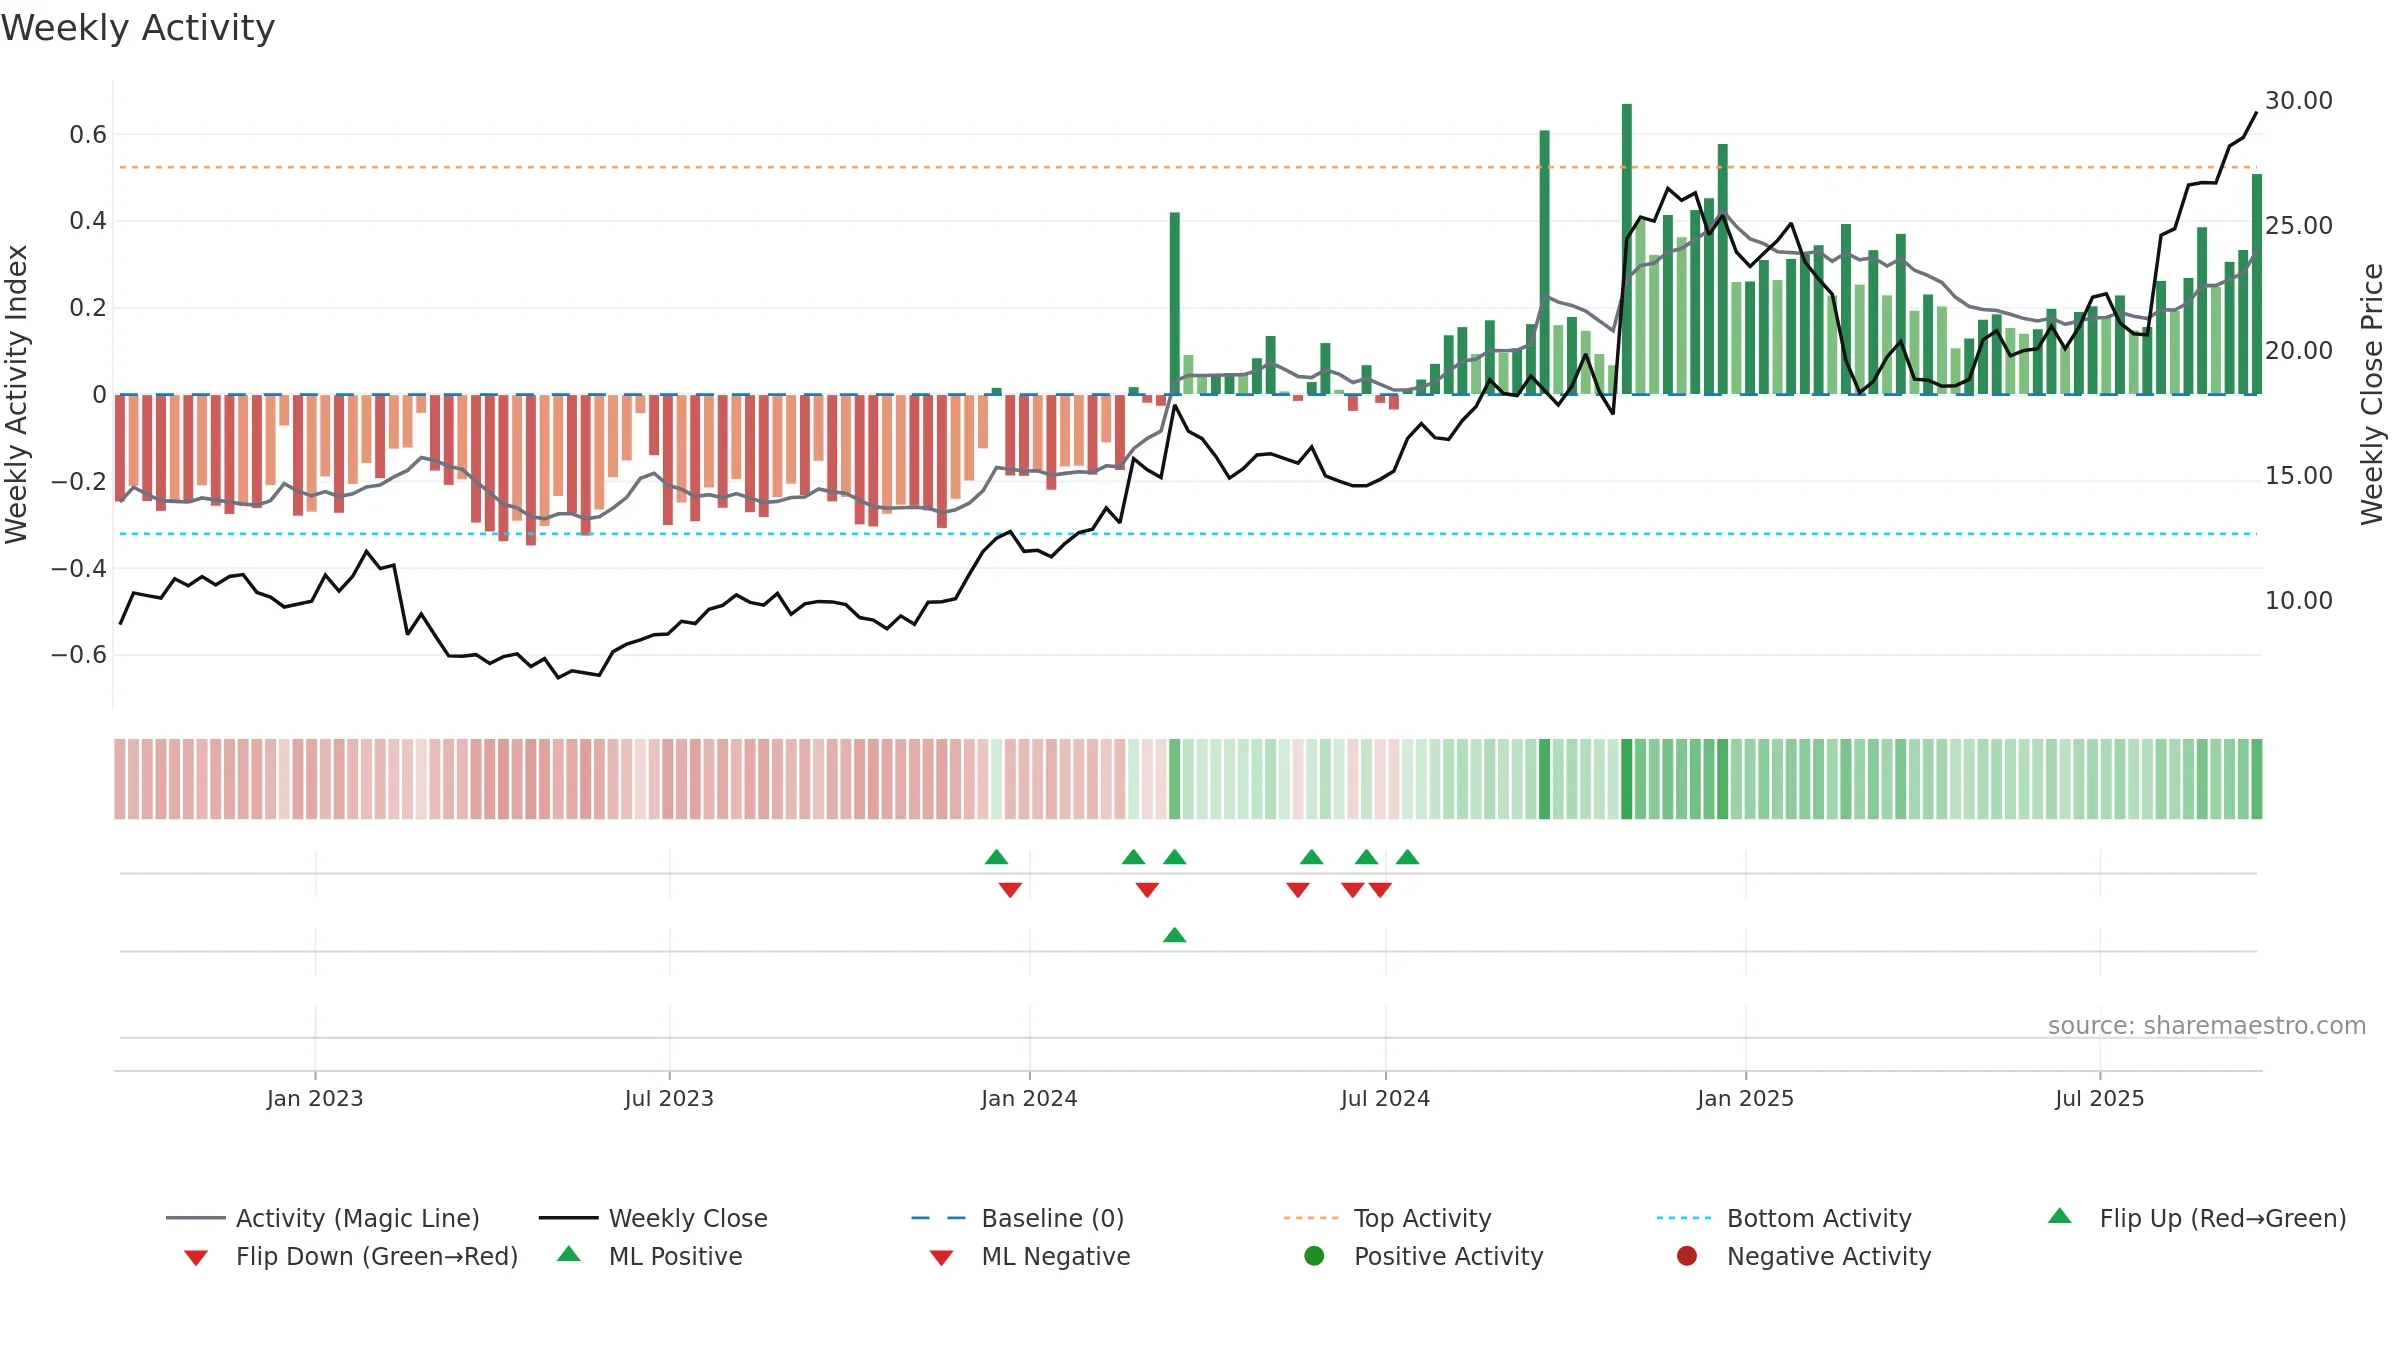Click the last flip-up marker after Jul 2024
Viewport: 2400px width, 1350px height.
[1407, 857]
